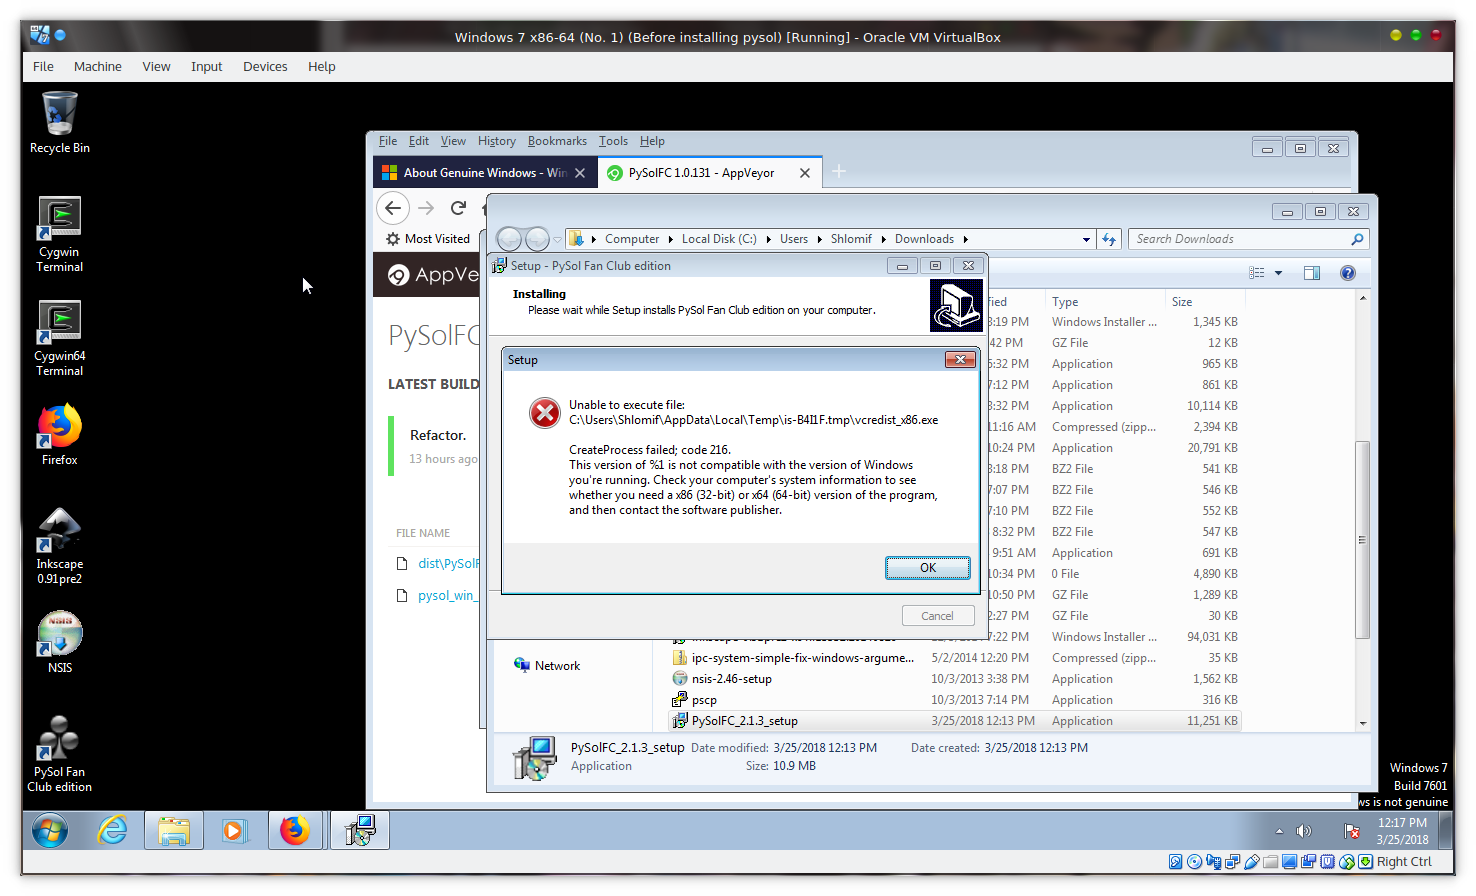The width and height of the screenshot is (1476, 896).
Task: Open the VirtualBox Machine menu
Action: [x=97, y=66]
